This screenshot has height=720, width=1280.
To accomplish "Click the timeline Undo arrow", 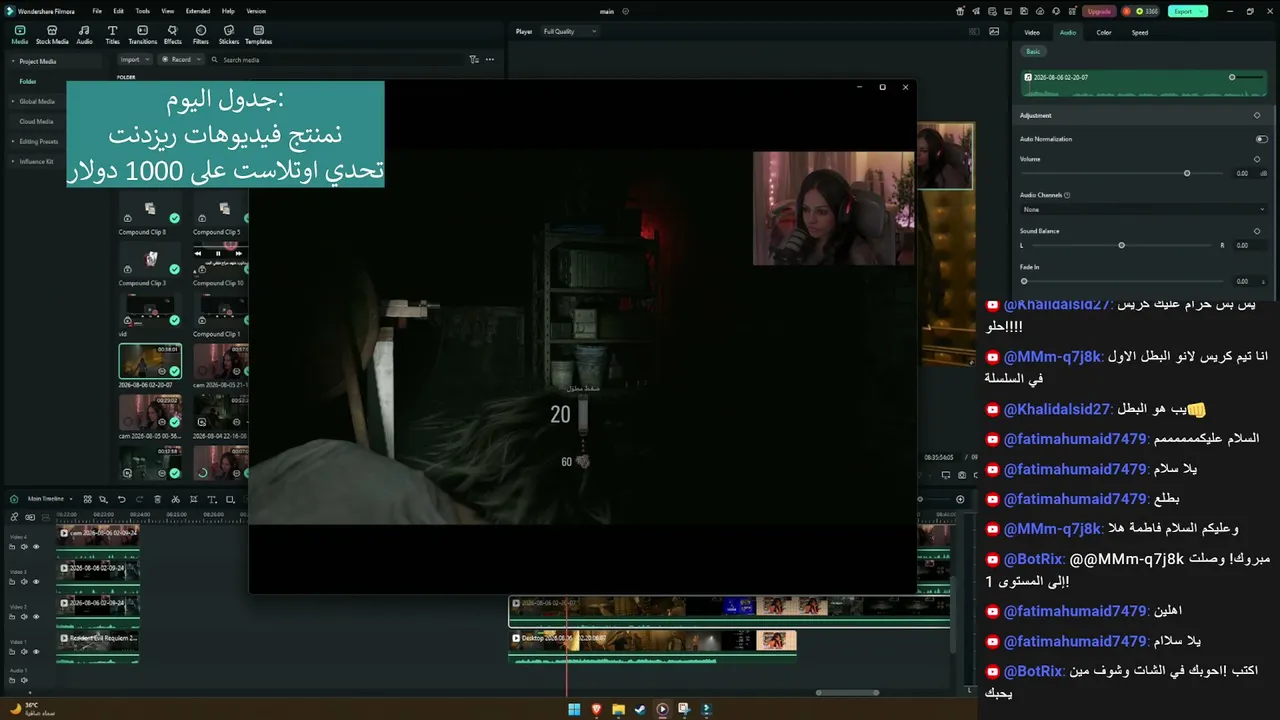I will (x=121, y=499).
